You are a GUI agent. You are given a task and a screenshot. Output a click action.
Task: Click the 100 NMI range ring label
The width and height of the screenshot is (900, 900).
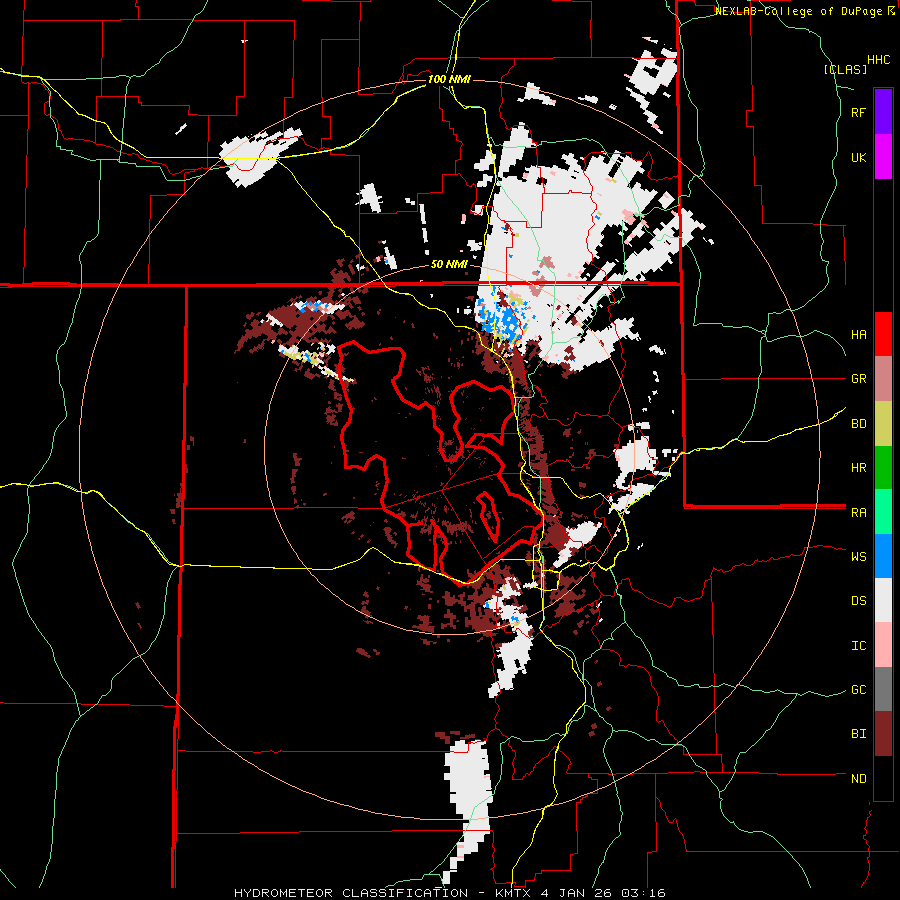(x=449, y=79)
